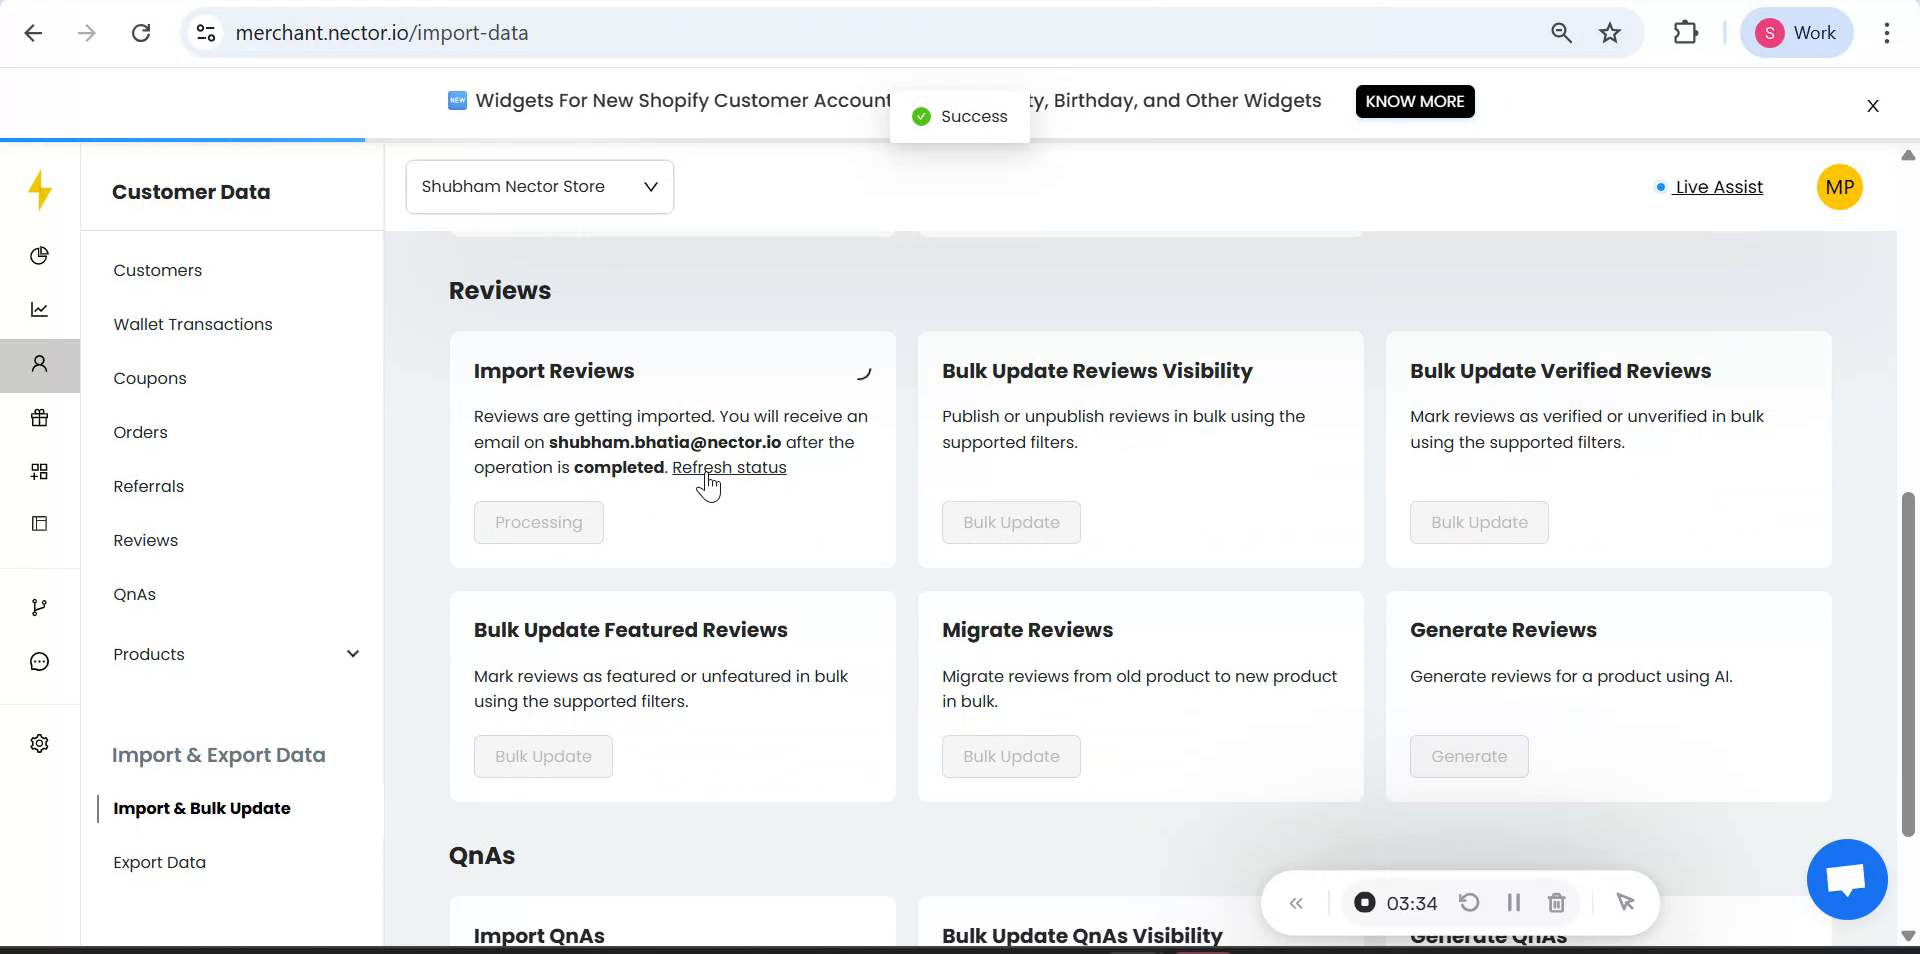Open the widgets grid sidebar icon
The height and width of the screenshot is (954, 1920).
tap(40, 472)
